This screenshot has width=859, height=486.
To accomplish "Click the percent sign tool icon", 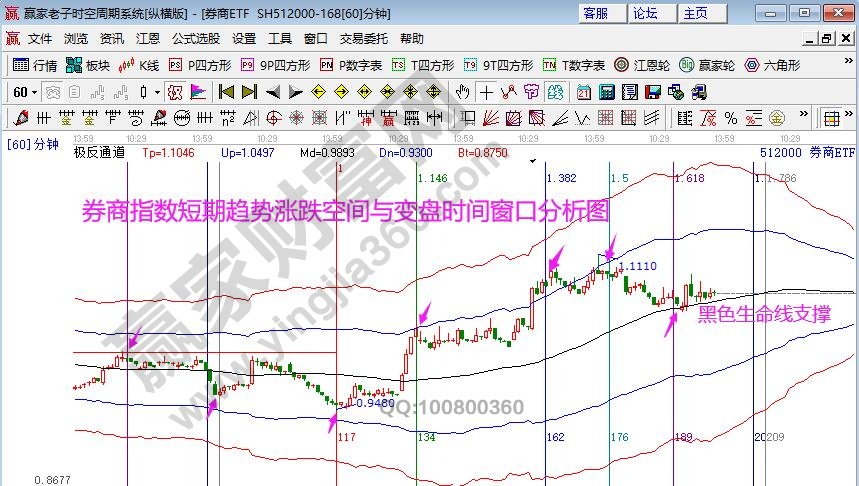I will pyautogui.click(x=731, y=118).
